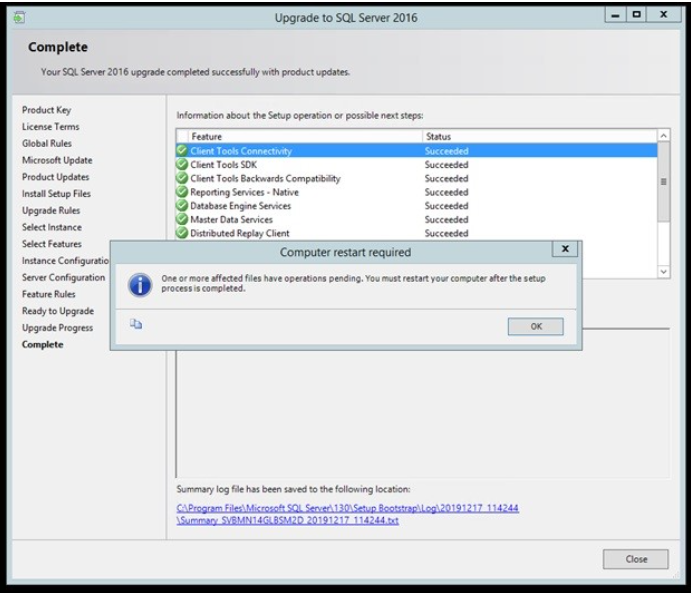691x593 pixels.
Task: Select the License Terms step
Action: (x=51, y=126)
